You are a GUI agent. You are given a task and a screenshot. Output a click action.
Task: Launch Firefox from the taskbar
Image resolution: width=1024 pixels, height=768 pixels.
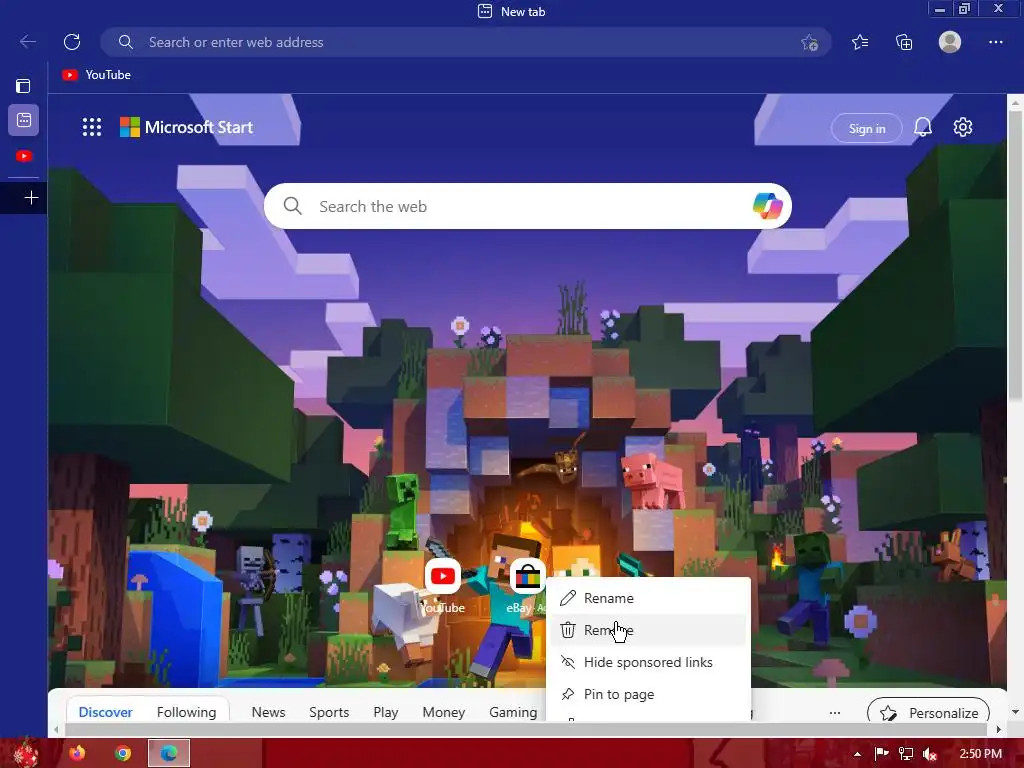coord(77,753)
